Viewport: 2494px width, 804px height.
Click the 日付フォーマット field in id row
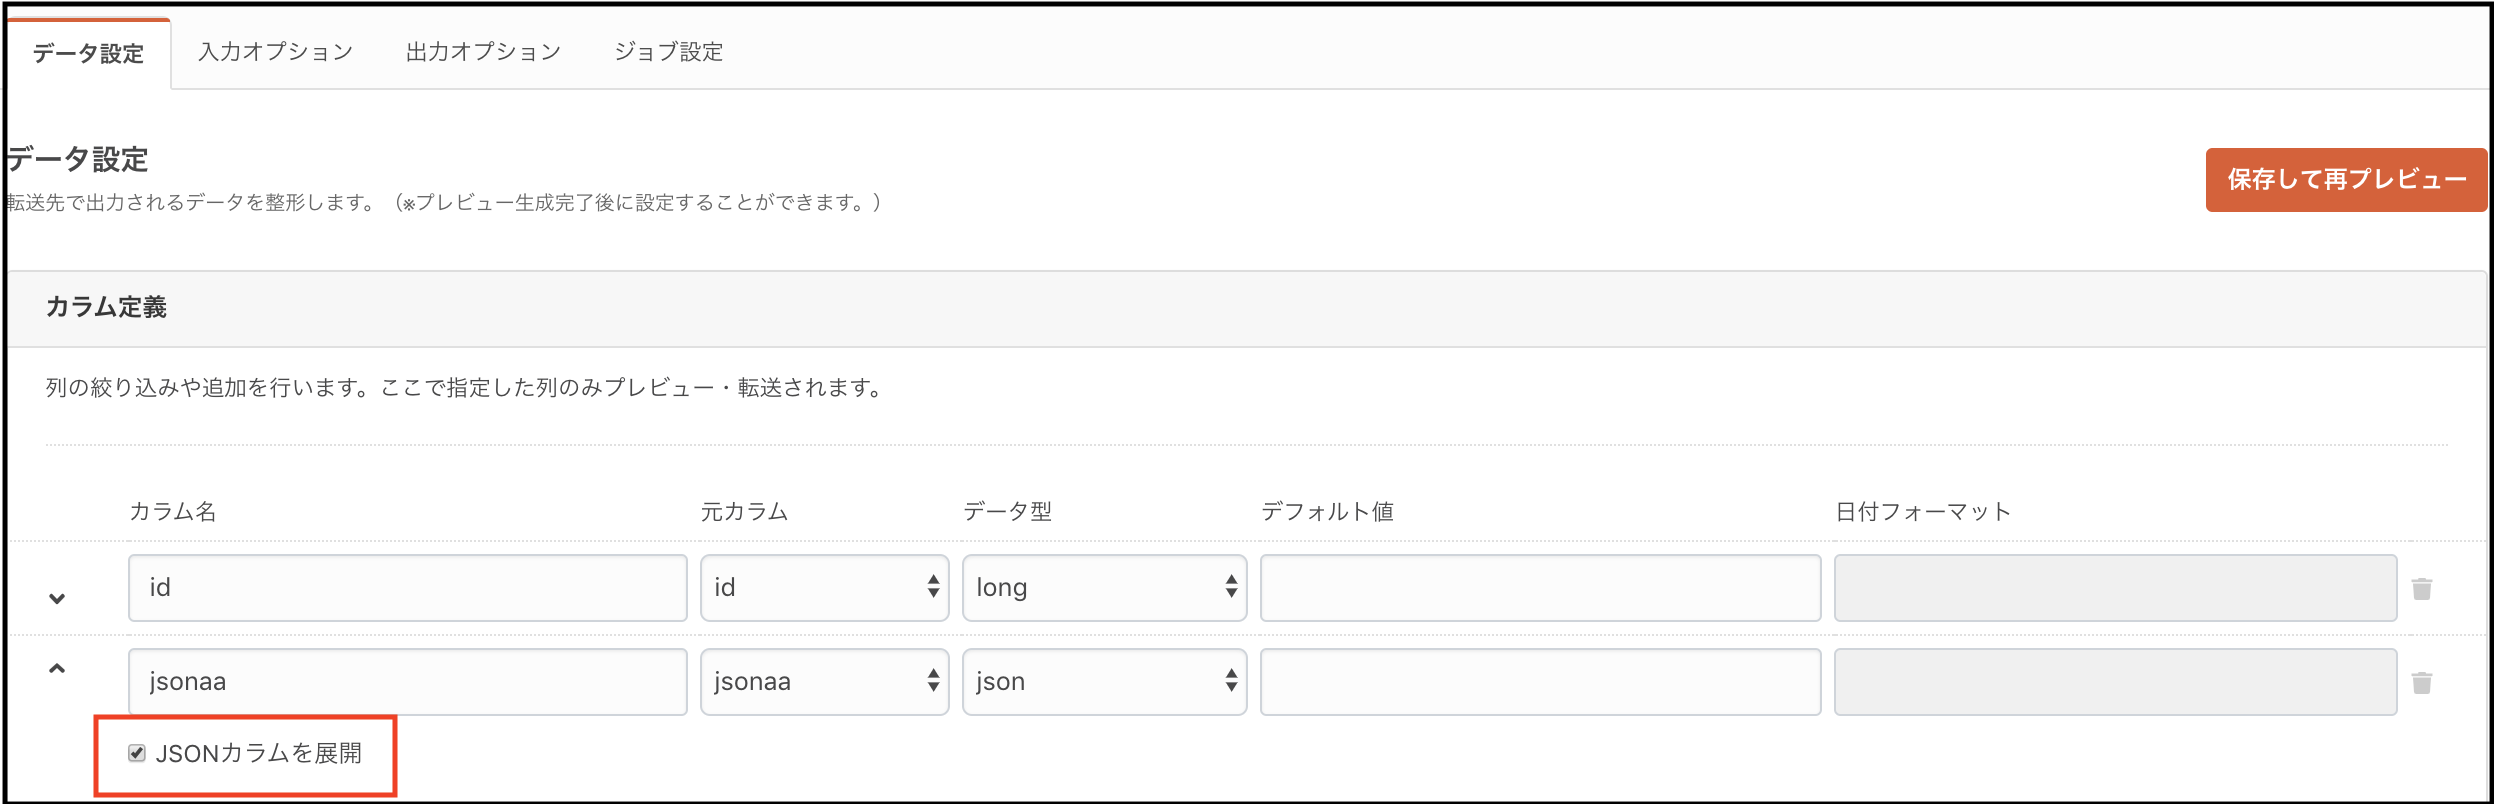click(x=2115, y=588)
